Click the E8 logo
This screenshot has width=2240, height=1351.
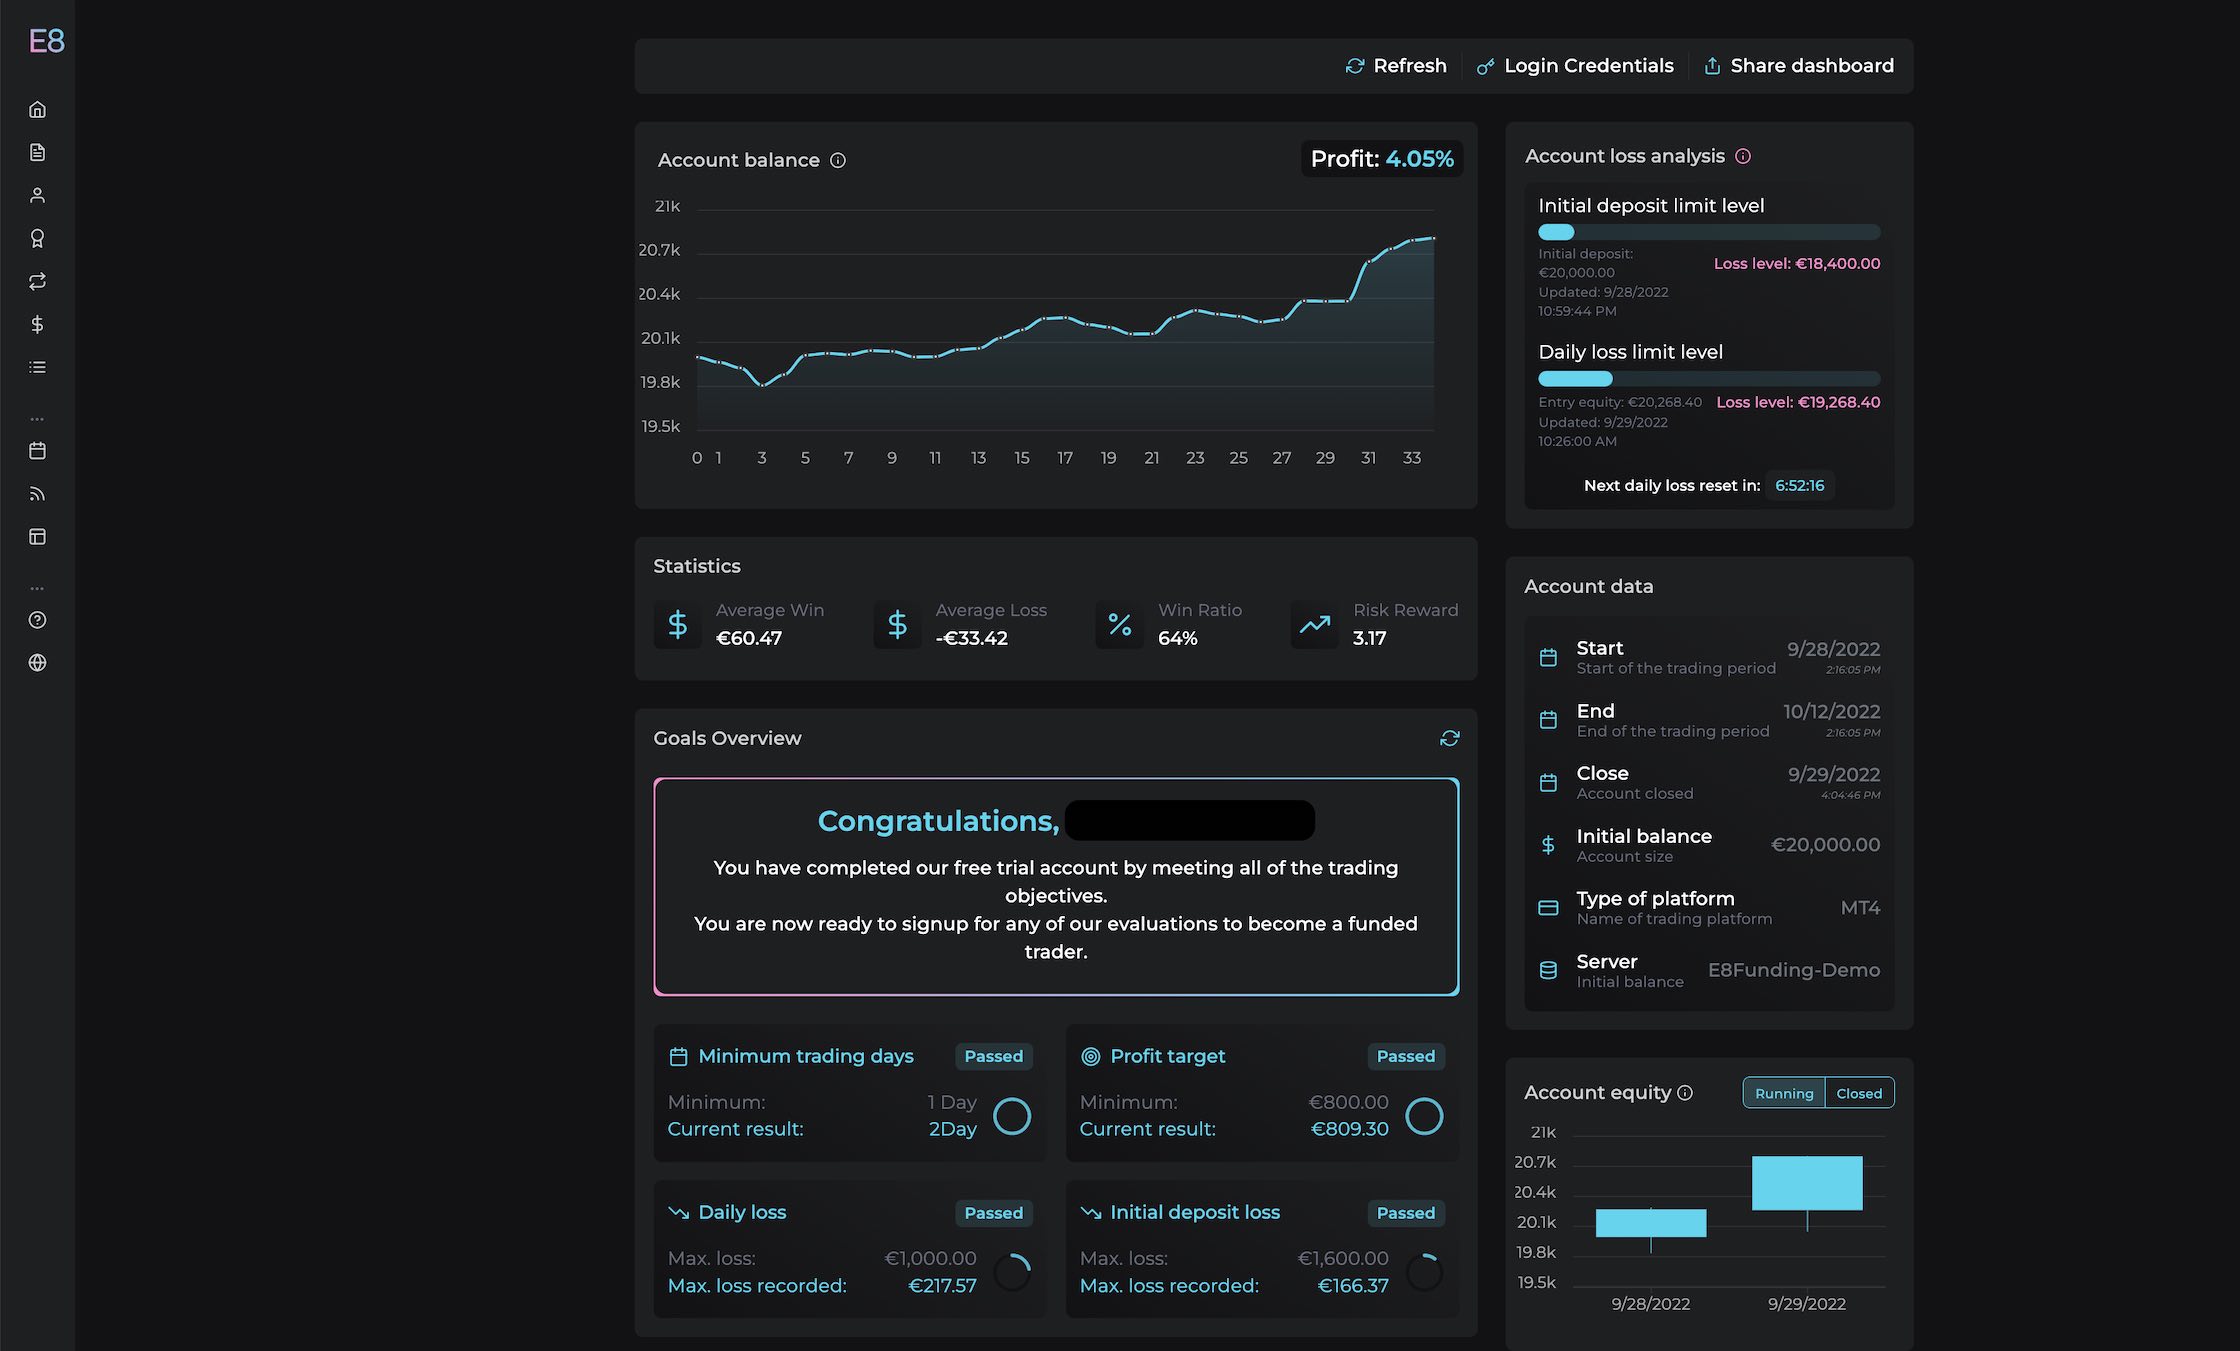point(46,41)
